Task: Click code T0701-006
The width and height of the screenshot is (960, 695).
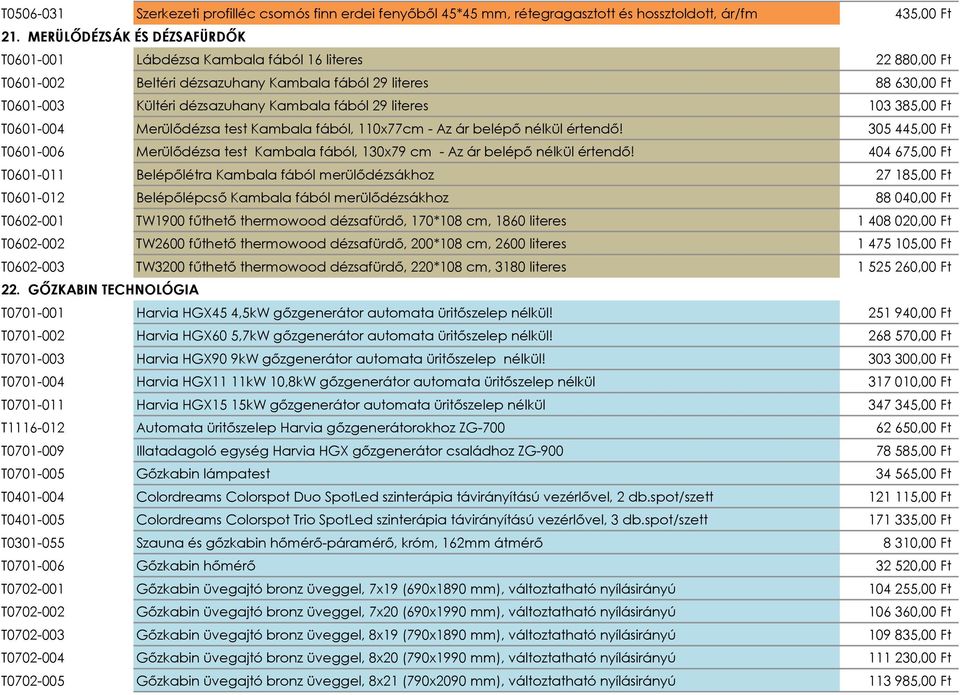Action: pyautogui.click(x=32, y=566)
